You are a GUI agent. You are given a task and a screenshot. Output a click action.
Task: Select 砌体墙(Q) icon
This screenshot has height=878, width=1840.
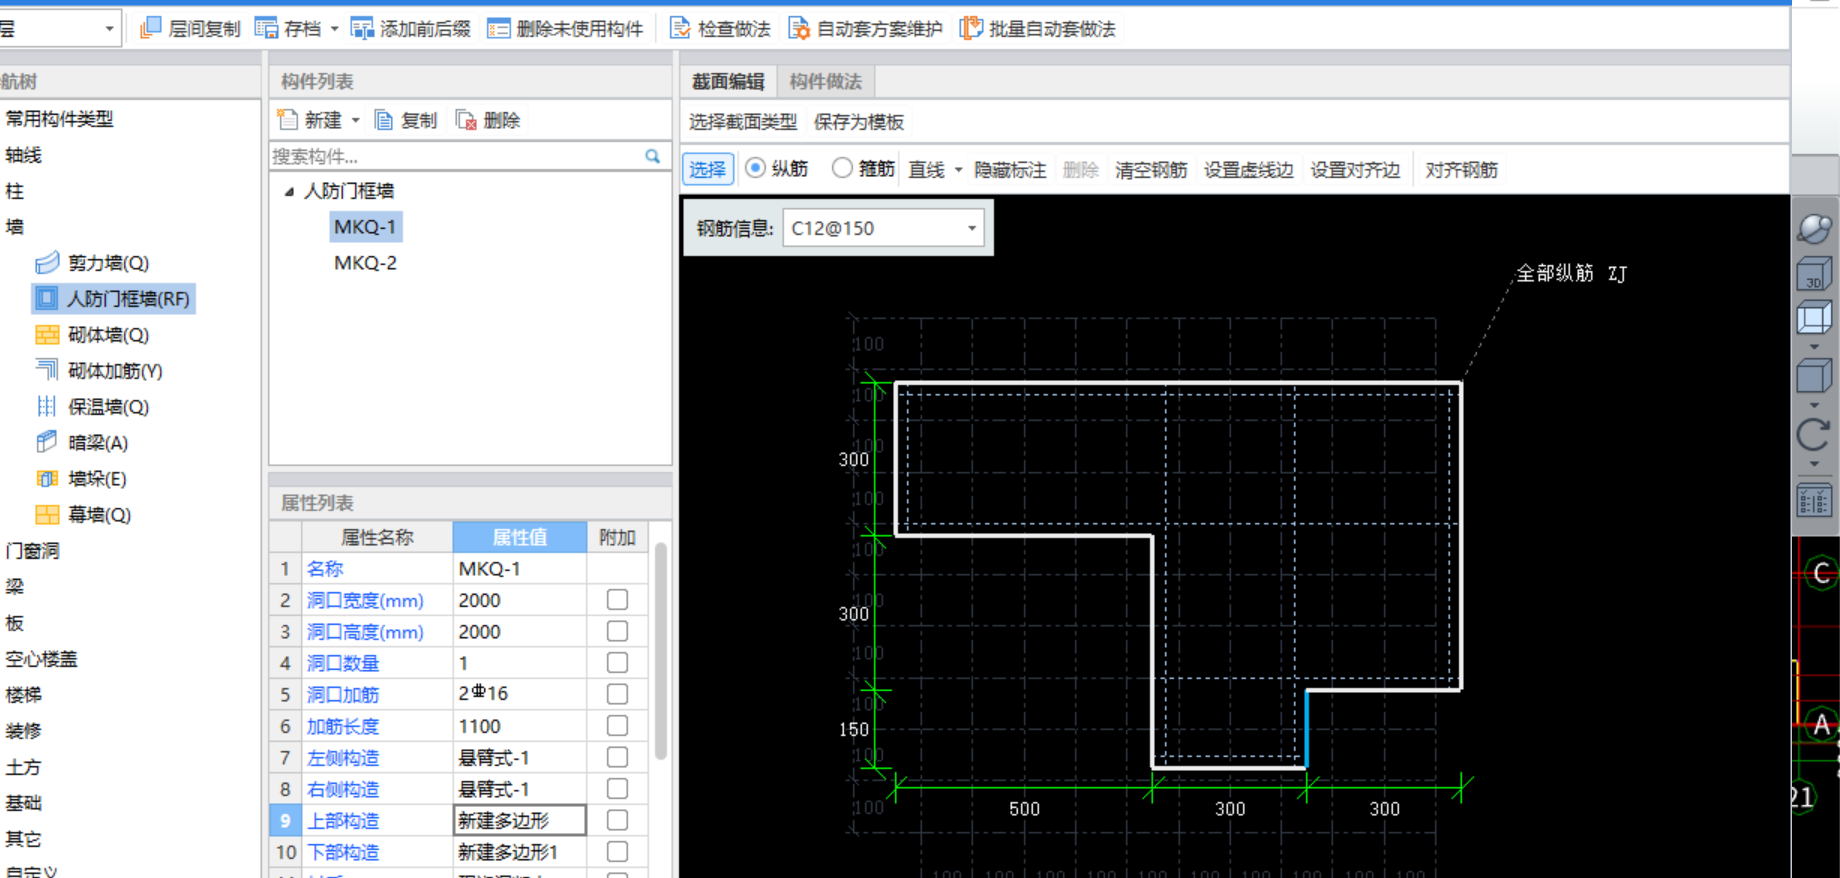(x=47, y=334)
